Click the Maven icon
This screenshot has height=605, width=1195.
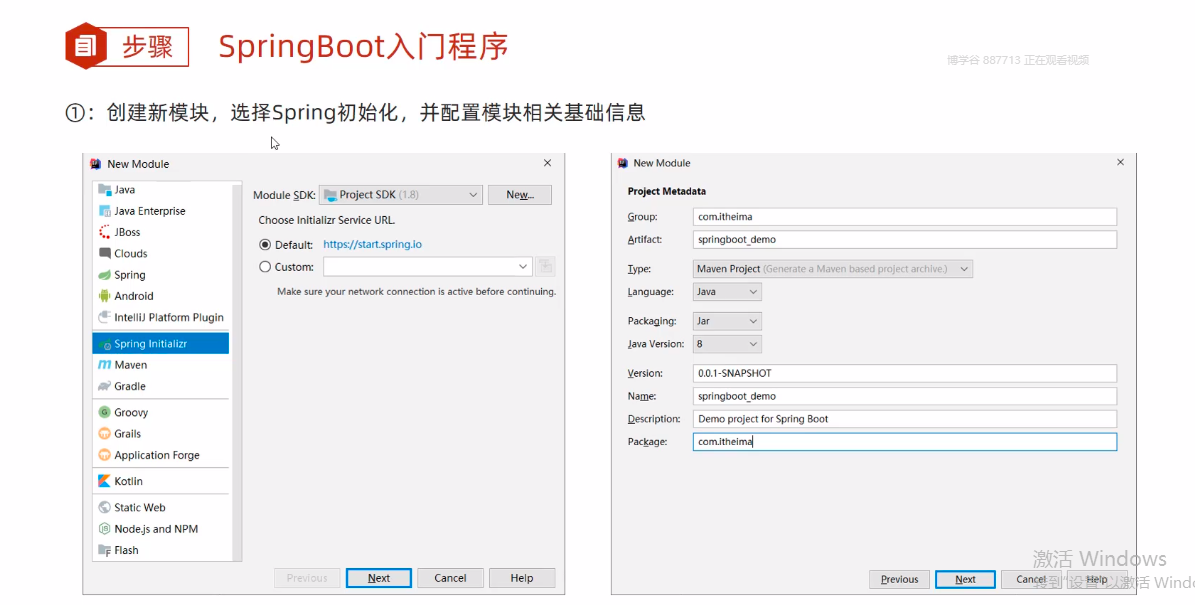(104, 365)
